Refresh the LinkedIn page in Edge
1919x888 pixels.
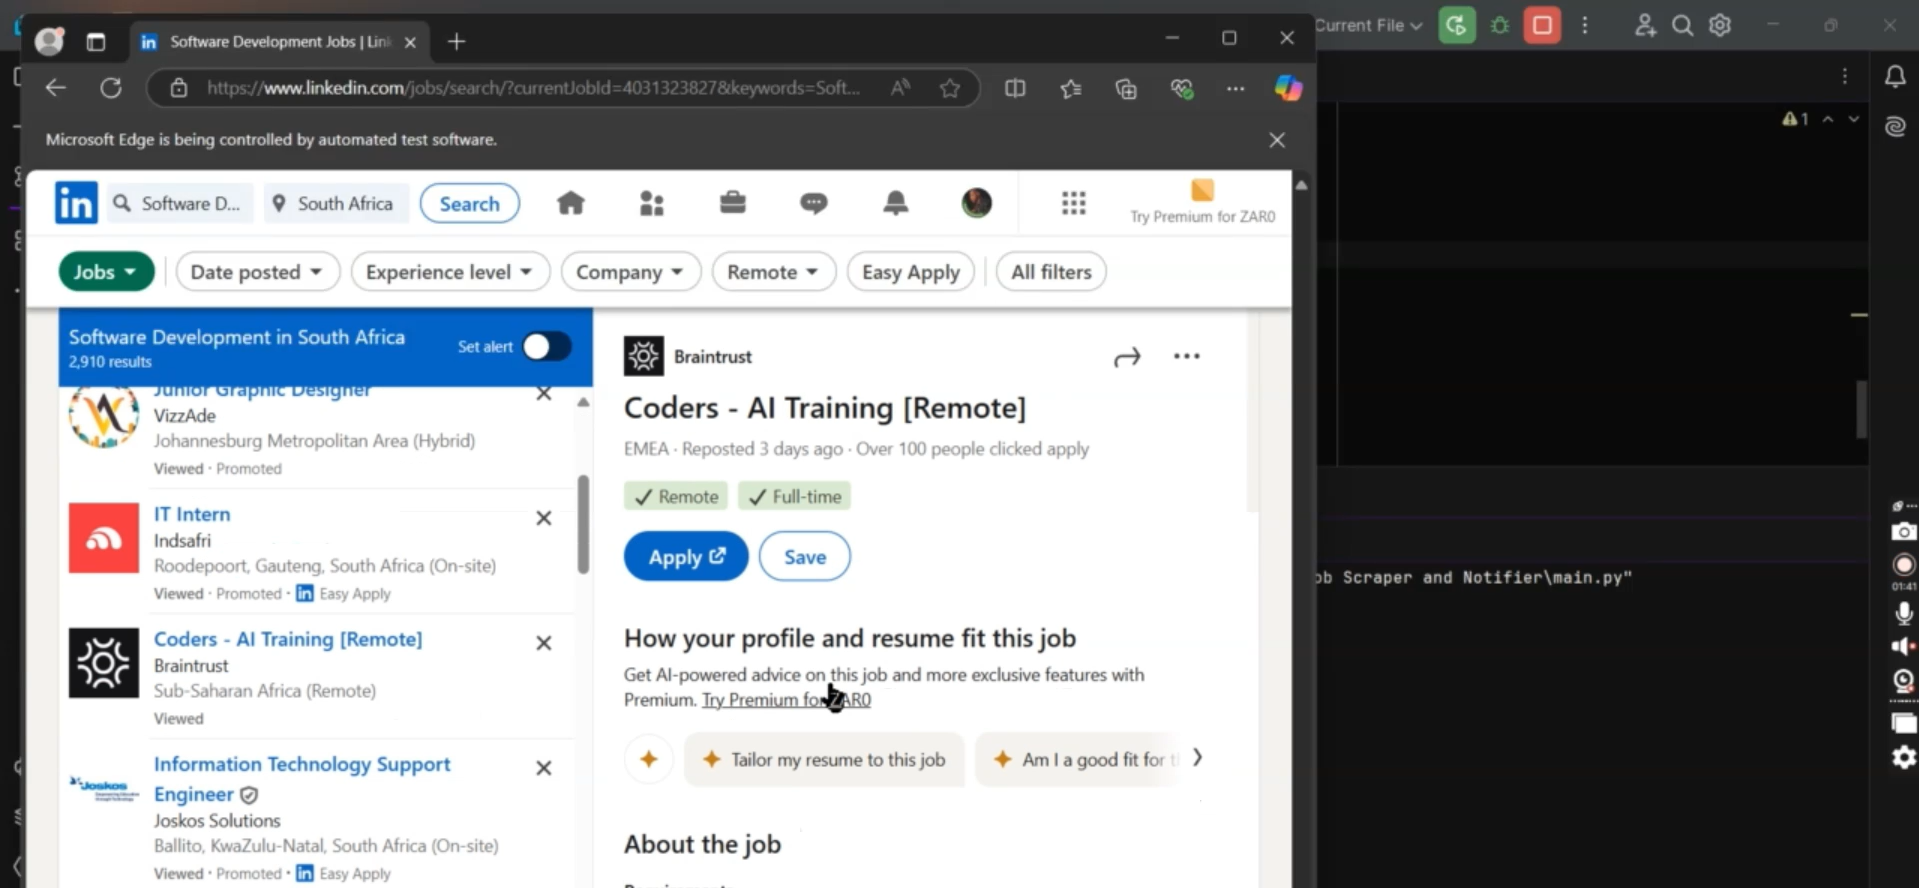tap(111, 88)
